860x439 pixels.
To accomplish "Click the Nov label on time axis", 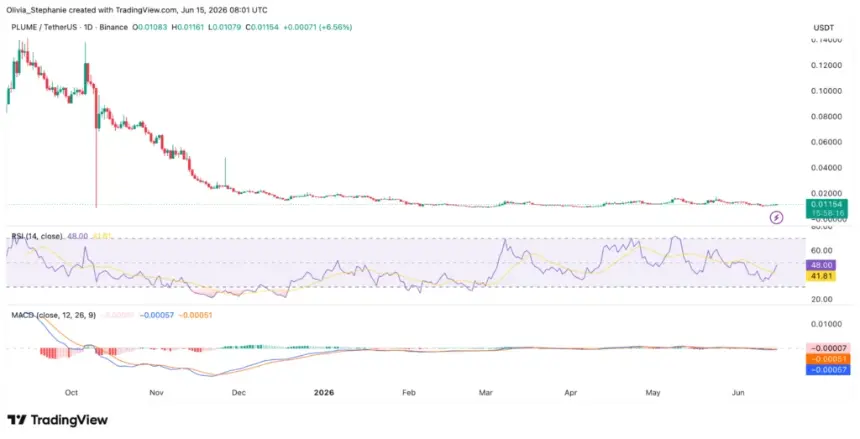I will pos(157,393).
